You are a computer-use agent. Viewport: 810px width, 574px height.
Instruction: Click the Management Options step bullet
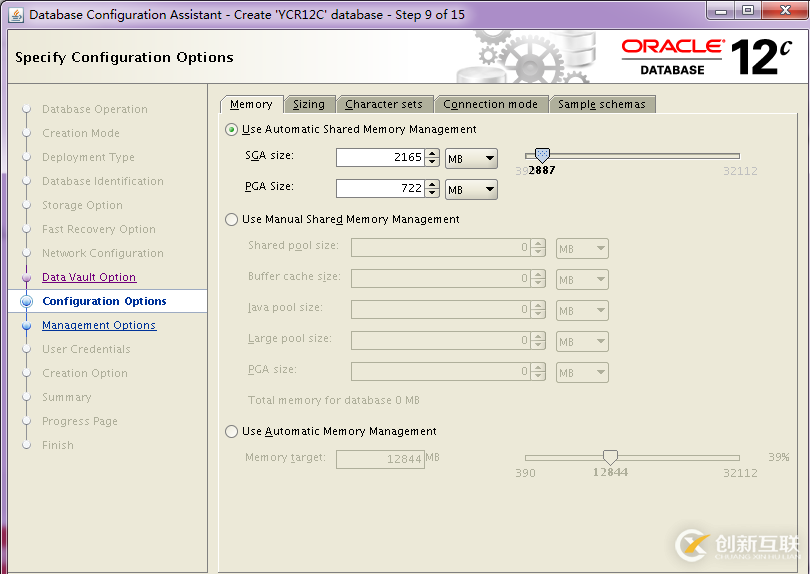(26, 325)
